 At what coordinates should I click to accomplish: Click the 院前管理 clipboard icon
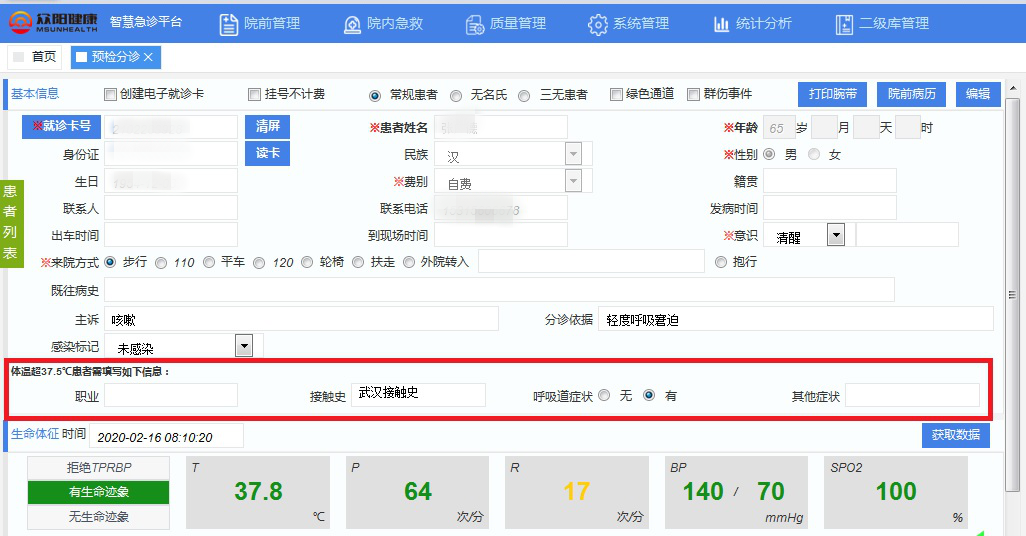tap(228, 24)
